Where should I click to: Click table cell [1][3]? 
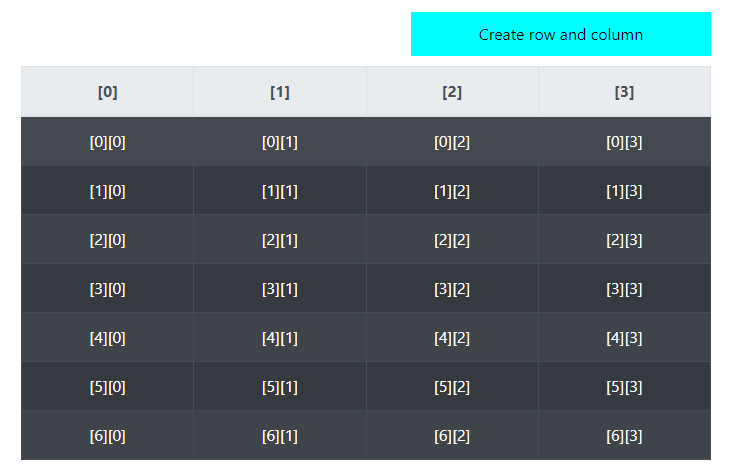point(625,190)
